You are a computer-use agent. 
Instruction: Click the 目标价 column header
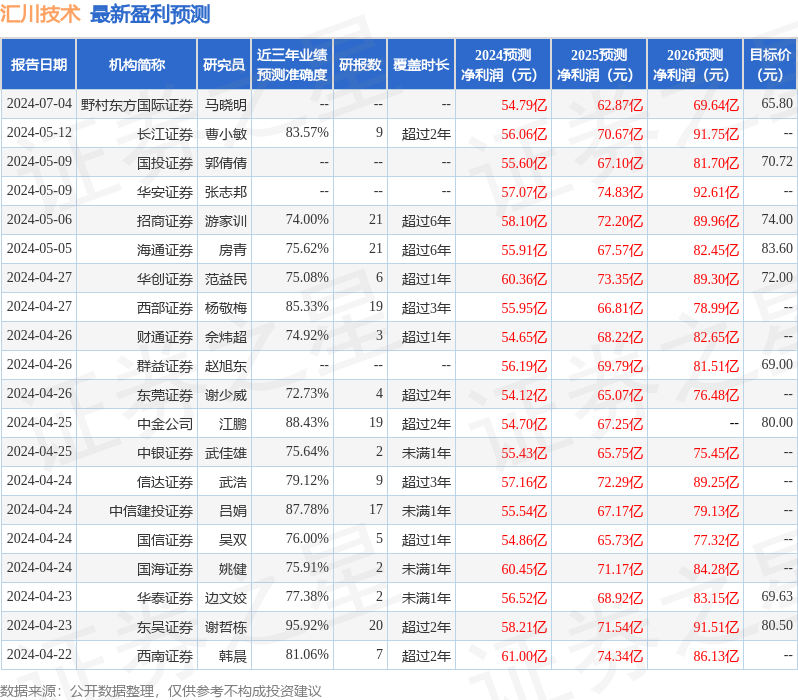pos(771,64)
